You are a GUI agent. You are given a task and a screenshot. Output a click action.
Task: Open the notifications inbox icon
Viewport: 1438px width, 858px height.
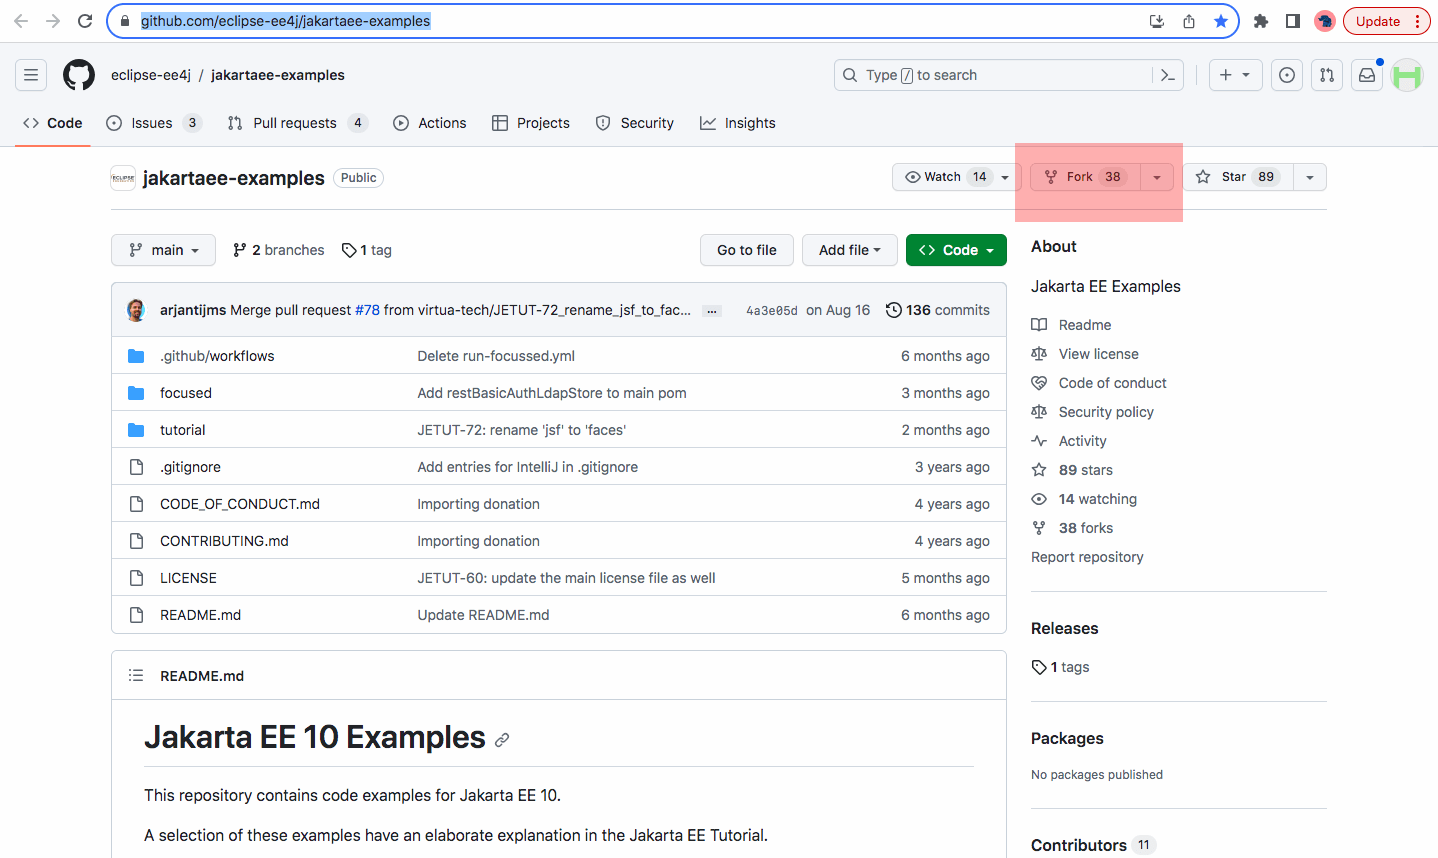tap(1367, 75)
